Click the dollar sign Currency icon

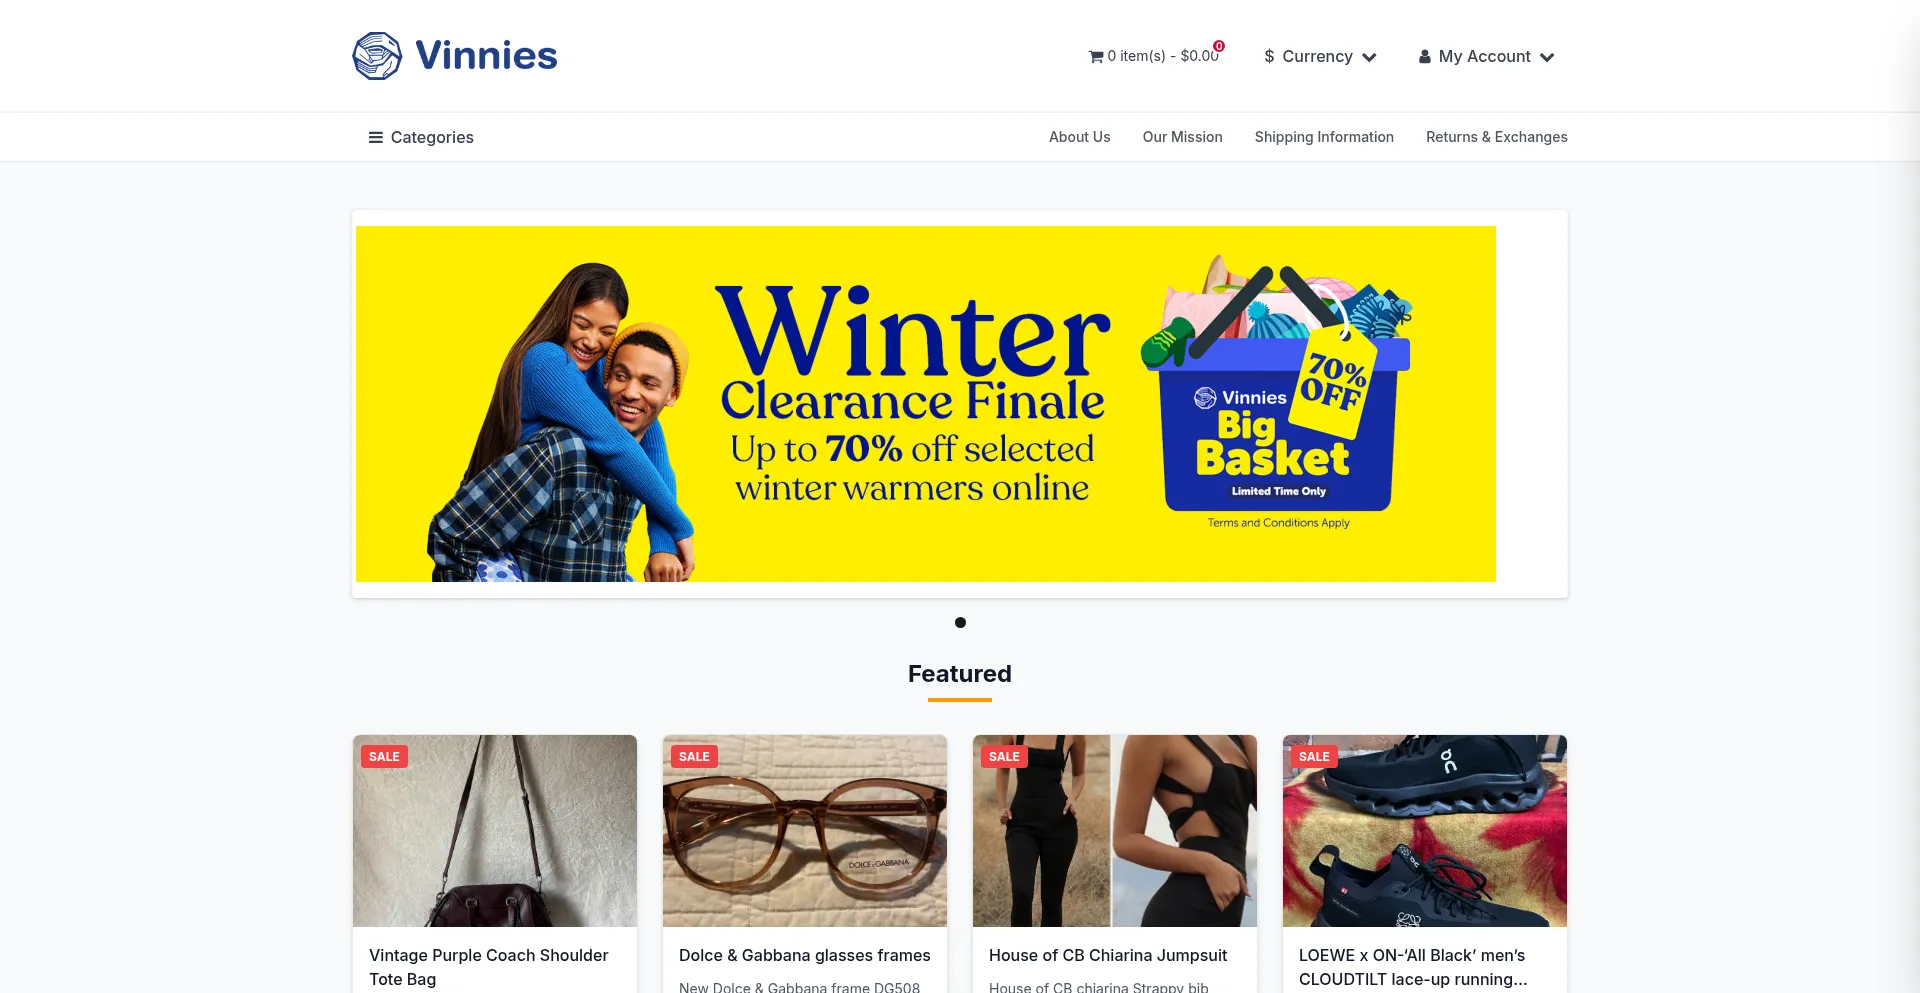[x=1269, y=57]
